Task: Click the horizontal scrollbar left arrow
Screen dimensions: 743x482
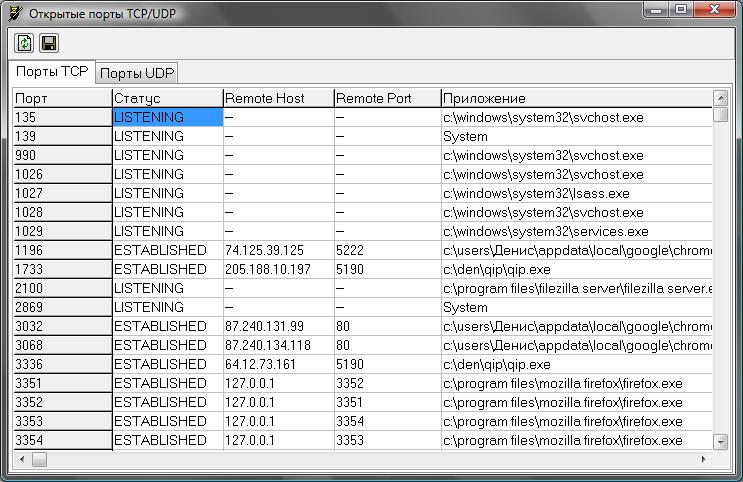Action: tap(21, 459)
